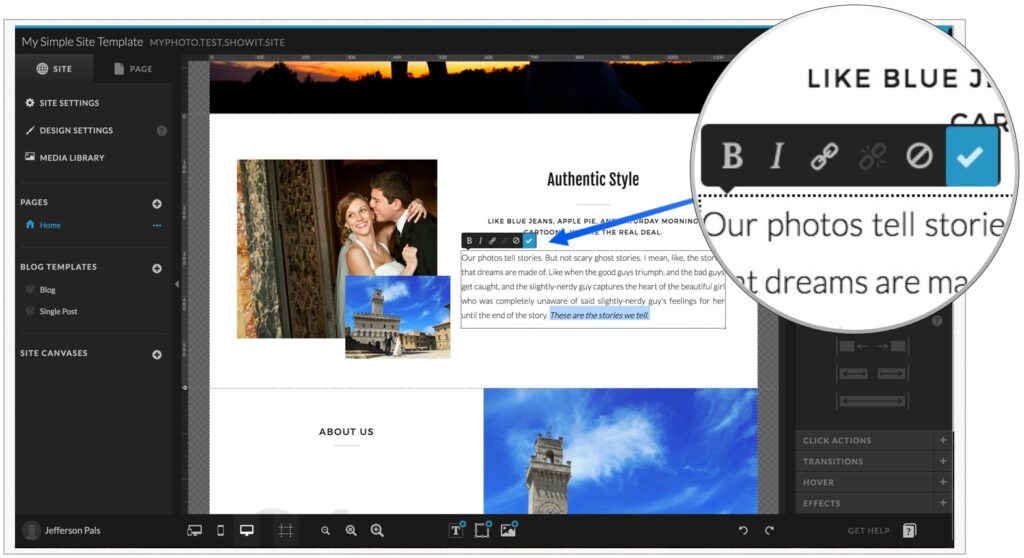Switch to mobile view
The height and width of the screenshot is (558, 1024).
(x=221, y=531)
